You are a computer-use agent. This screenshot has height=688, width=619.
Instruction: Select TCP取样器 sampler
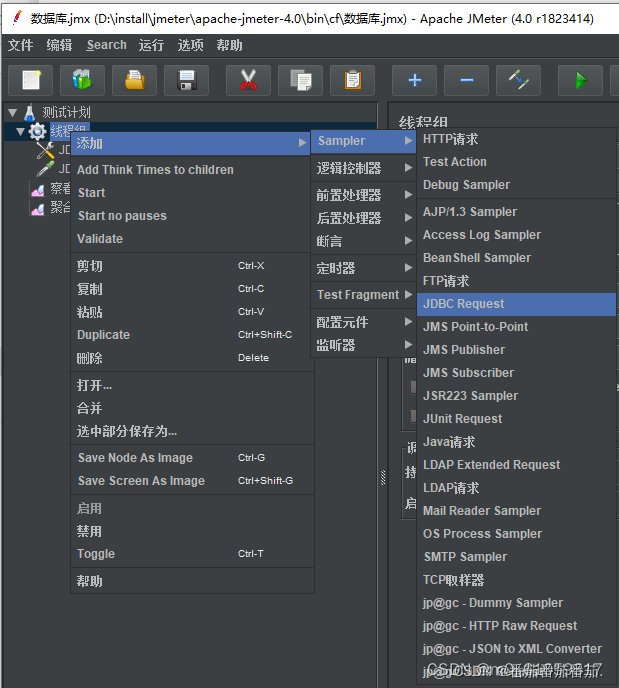pyautogui.click(x=516, y=580)
